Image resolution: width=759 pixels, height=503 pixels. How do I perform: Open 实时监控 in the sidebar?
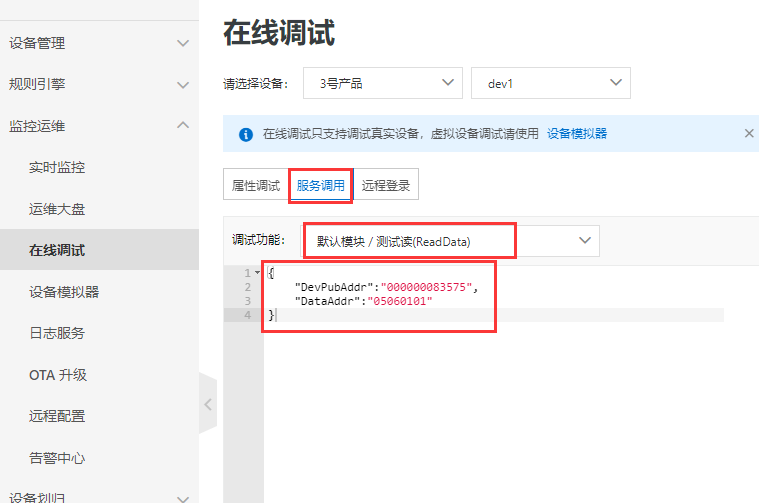coord(57,168)
